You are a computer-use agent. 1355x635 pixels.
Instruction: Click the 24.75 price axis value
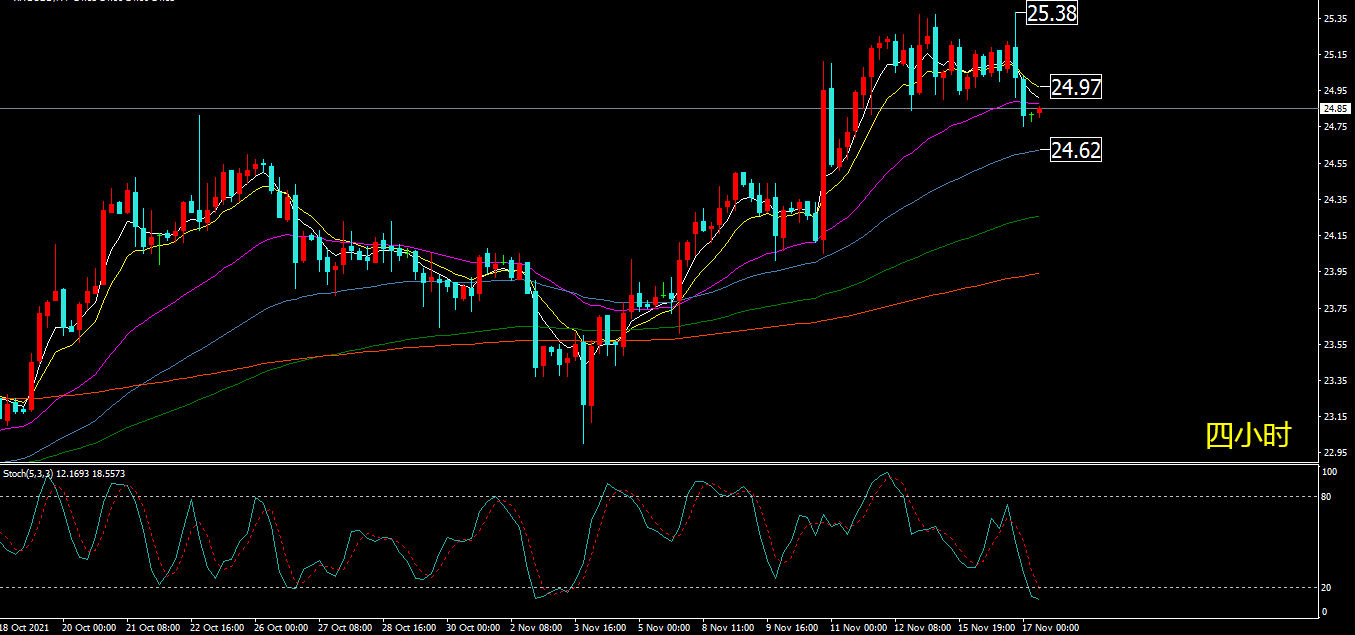coord(1336,127)
